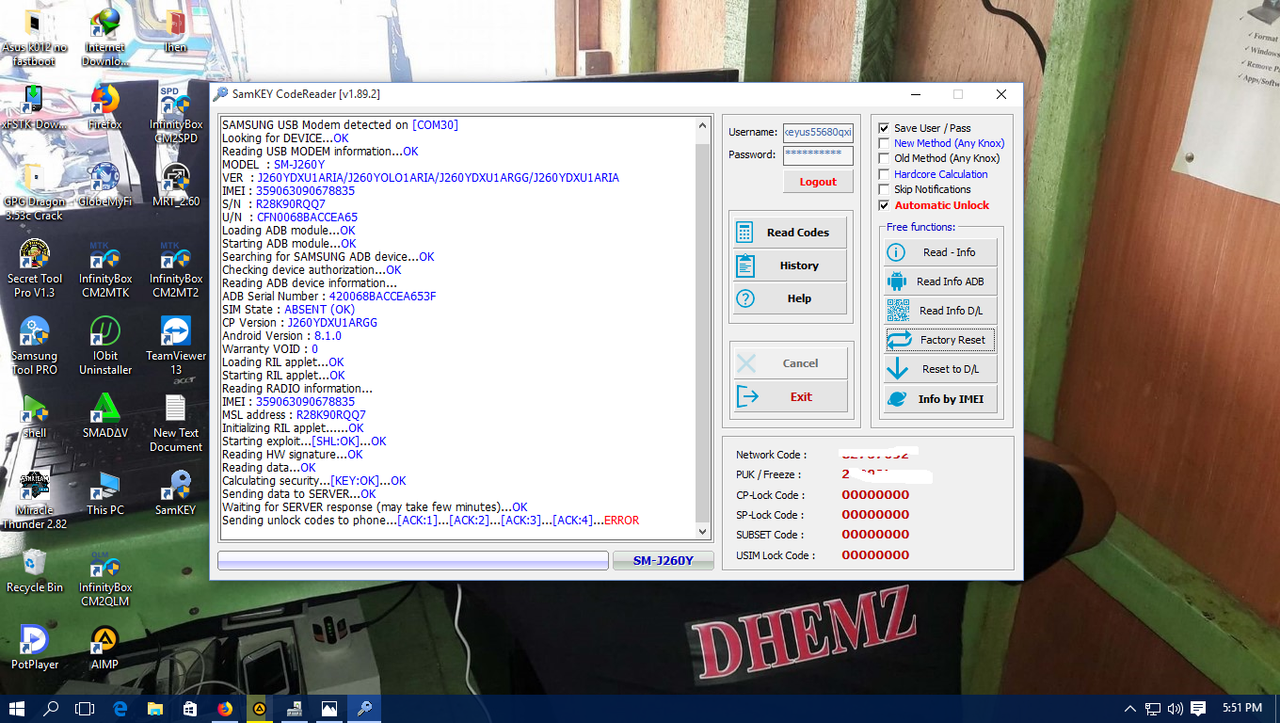Click the log scrollbar down arrow
Screen dimensions: 1280x723
[702, 532]
